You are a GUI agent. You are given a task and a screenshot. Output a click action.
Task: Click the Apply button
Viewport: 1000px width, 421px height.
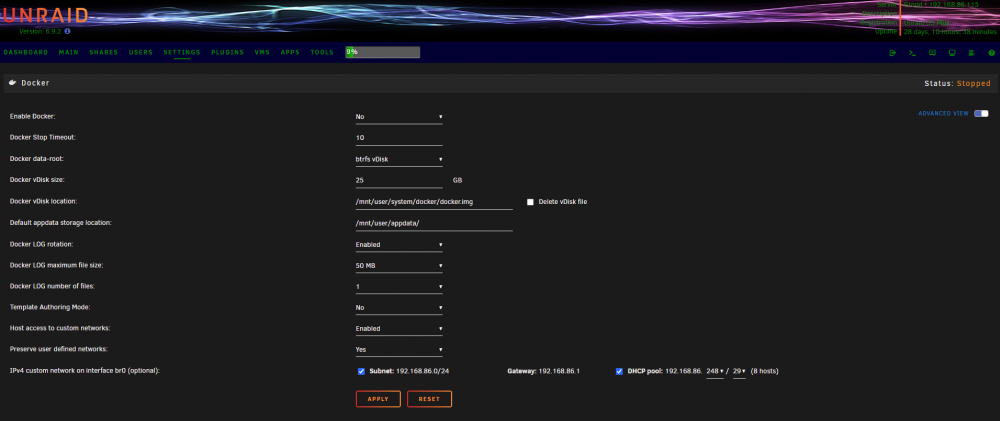click(x=378, y=399)
